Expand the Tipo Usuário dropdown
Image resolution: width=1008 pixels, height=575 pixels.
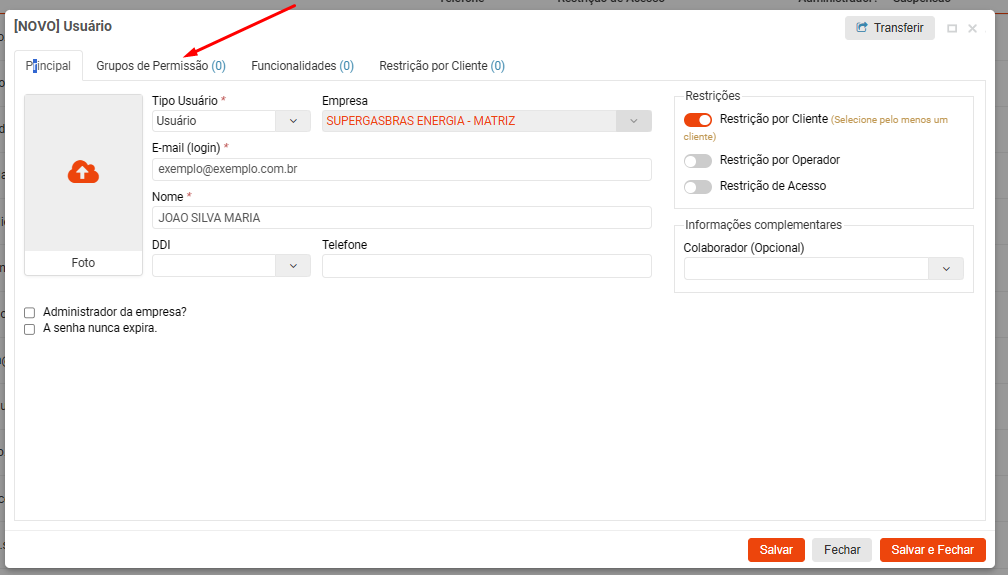coord(293,121)
